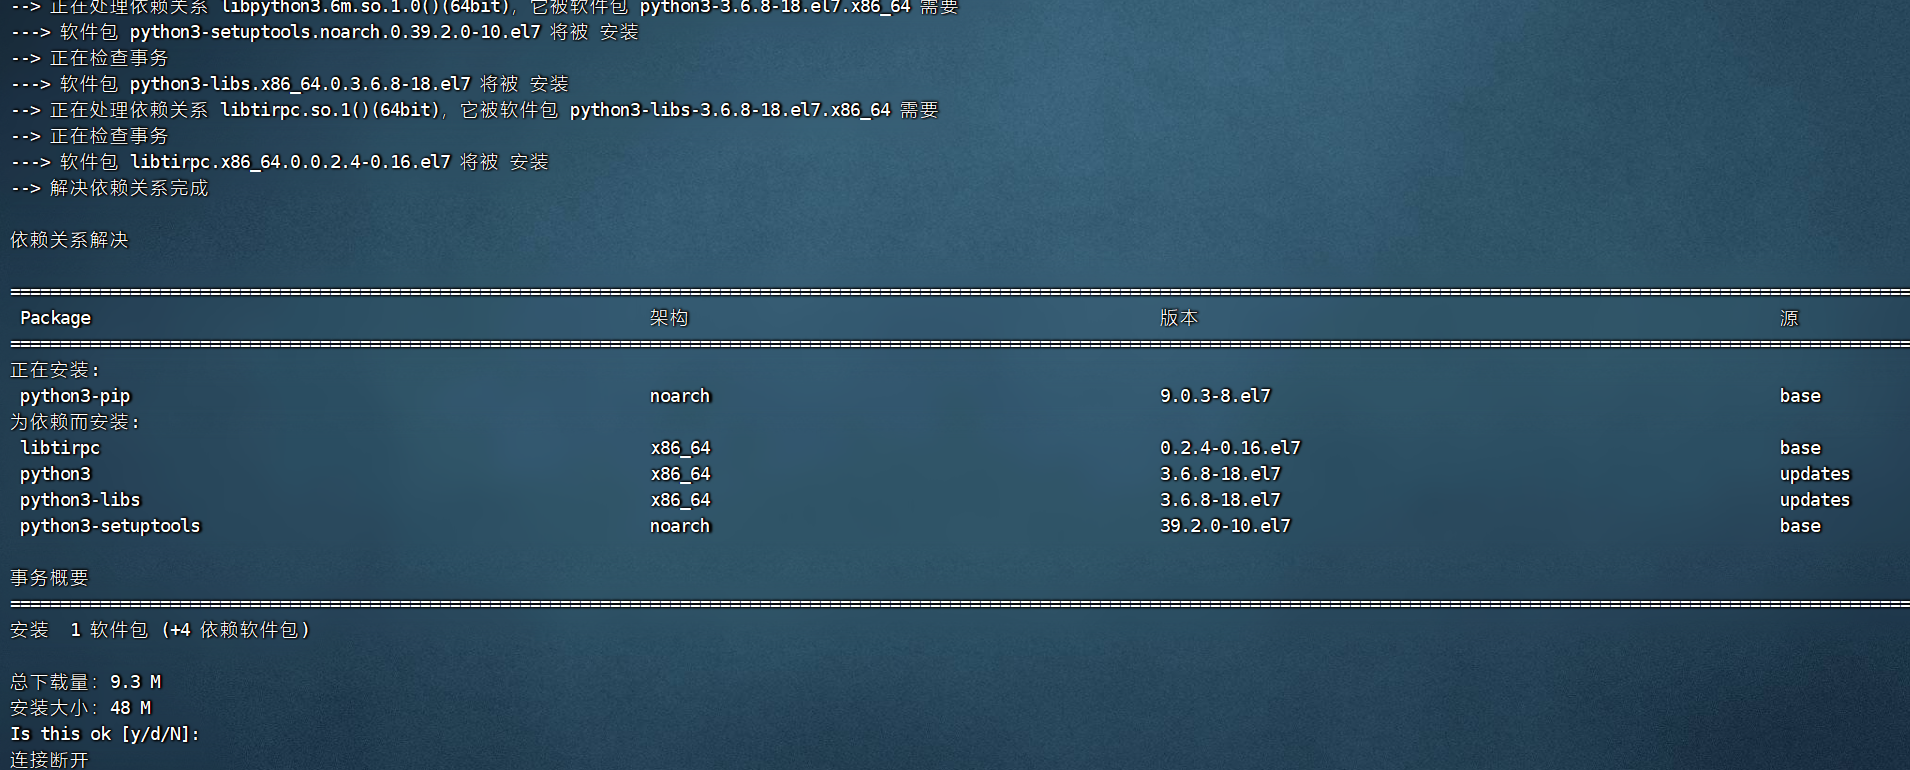Click the '安装大小: 48 M' line
The image size is (1910, 770).
tap(80, 708)
